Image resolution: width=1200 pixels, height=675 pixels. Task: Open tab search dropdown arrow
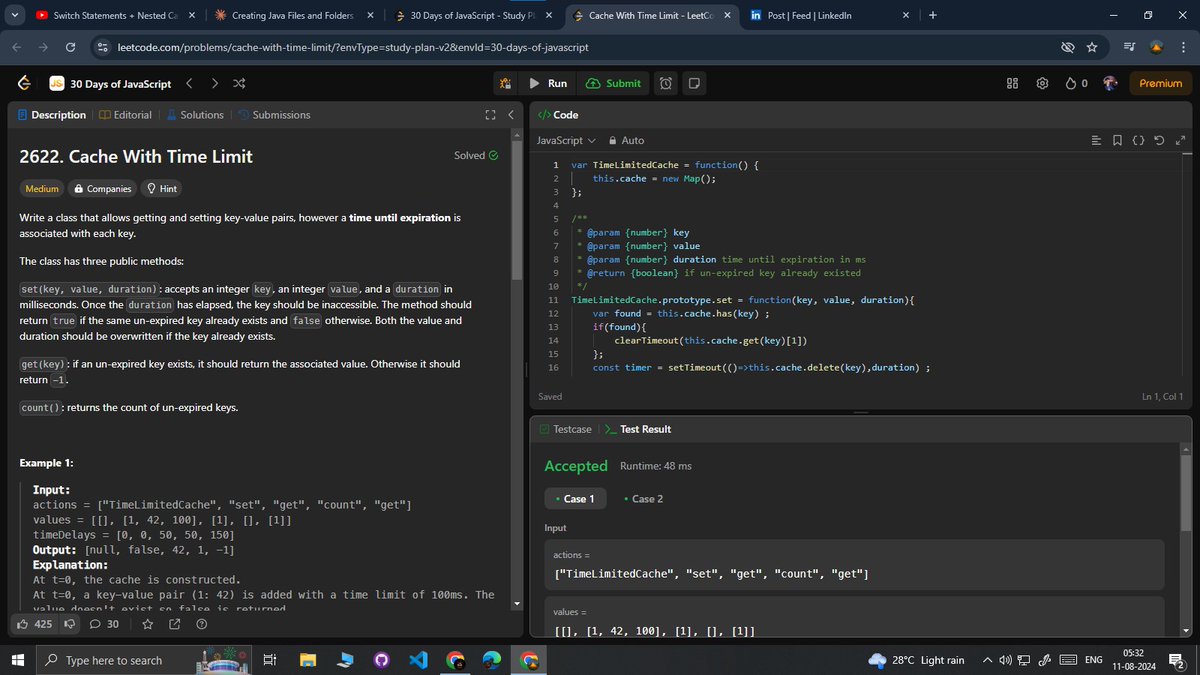coord(13,16)
